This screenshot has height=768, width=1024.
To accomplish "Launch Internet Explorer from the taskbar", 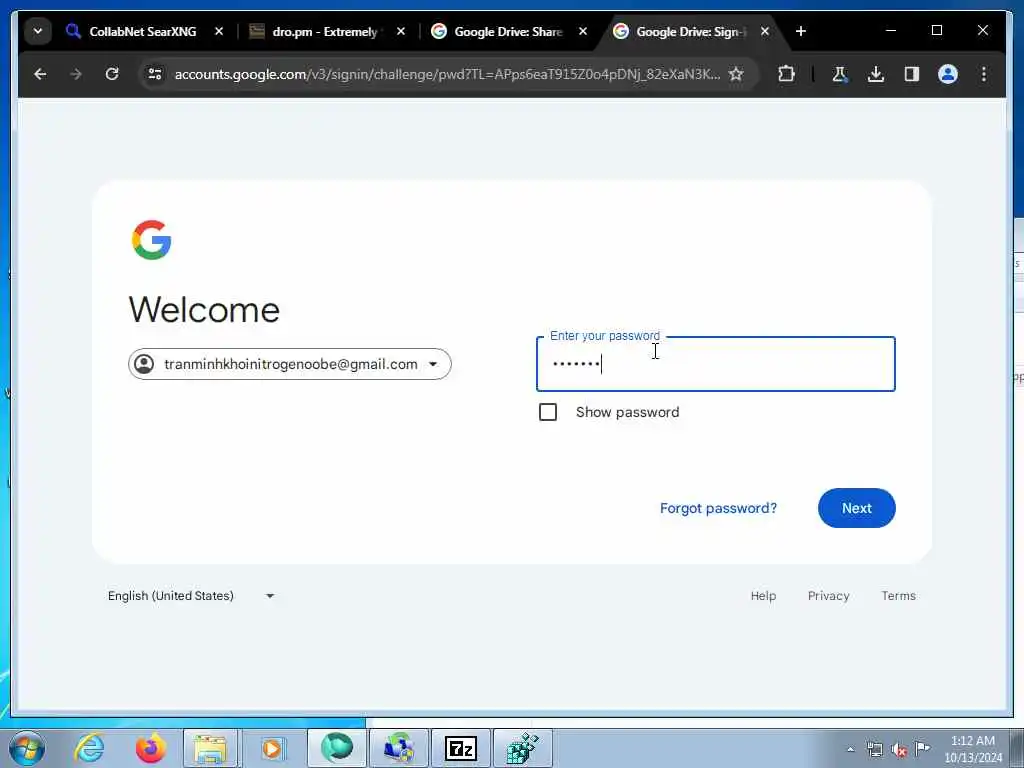I will click(x=89, y=748).
